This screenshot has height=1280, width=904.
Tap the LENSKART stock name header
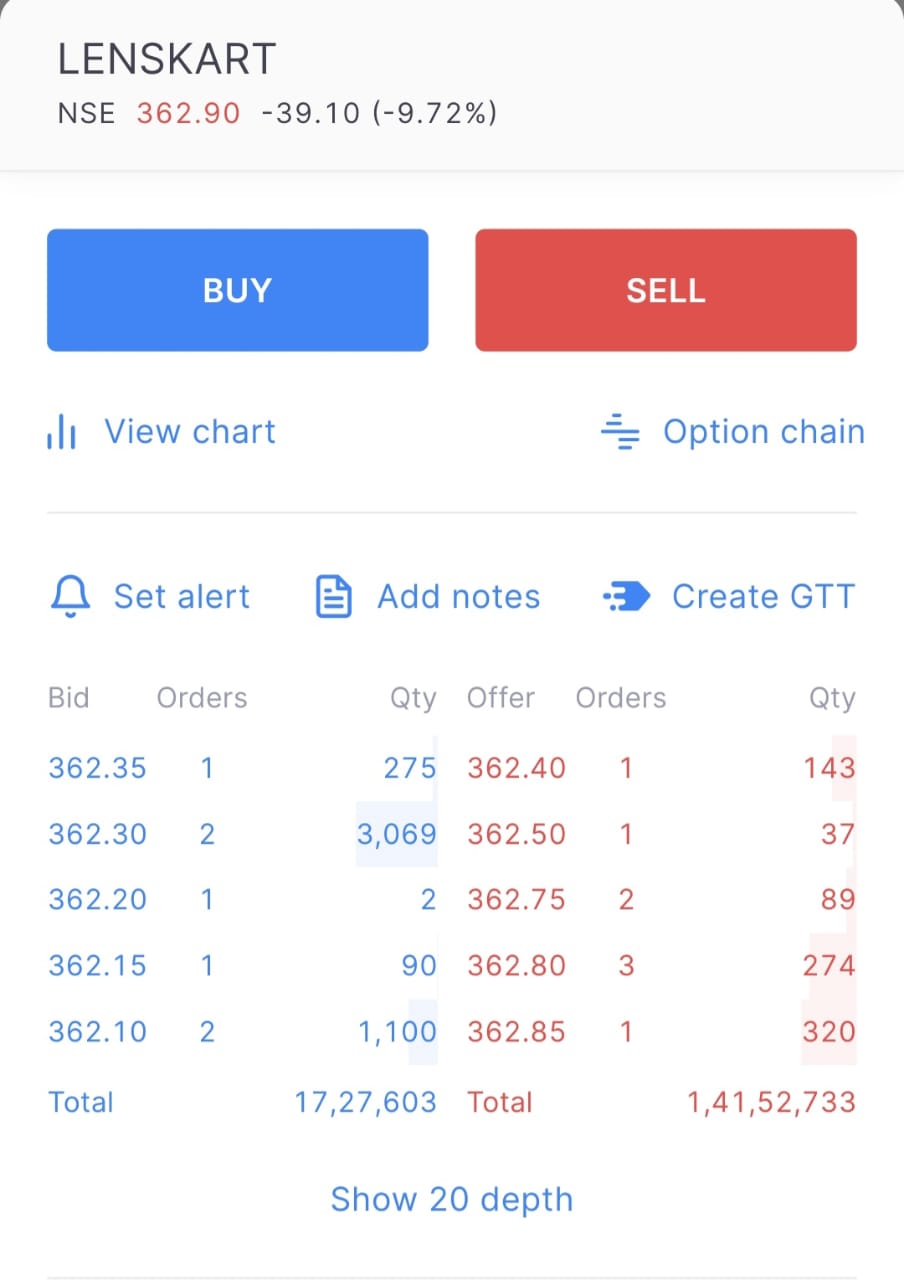(x=166, y=61)
